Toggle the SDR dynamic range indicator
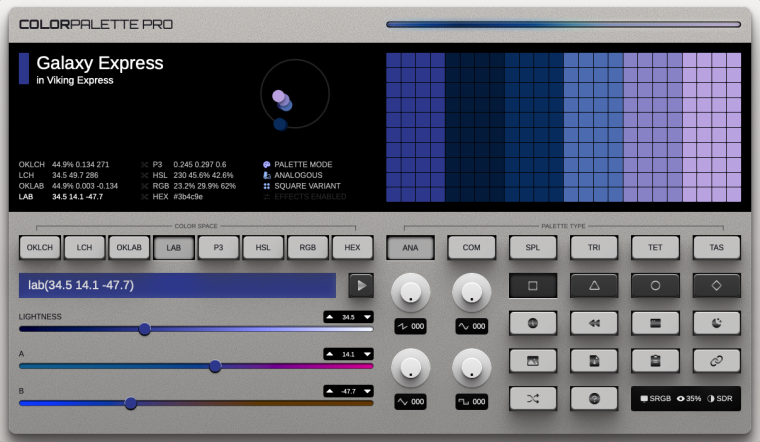Image resolution: width=760 pixels, height=442 pixels. 721,399
